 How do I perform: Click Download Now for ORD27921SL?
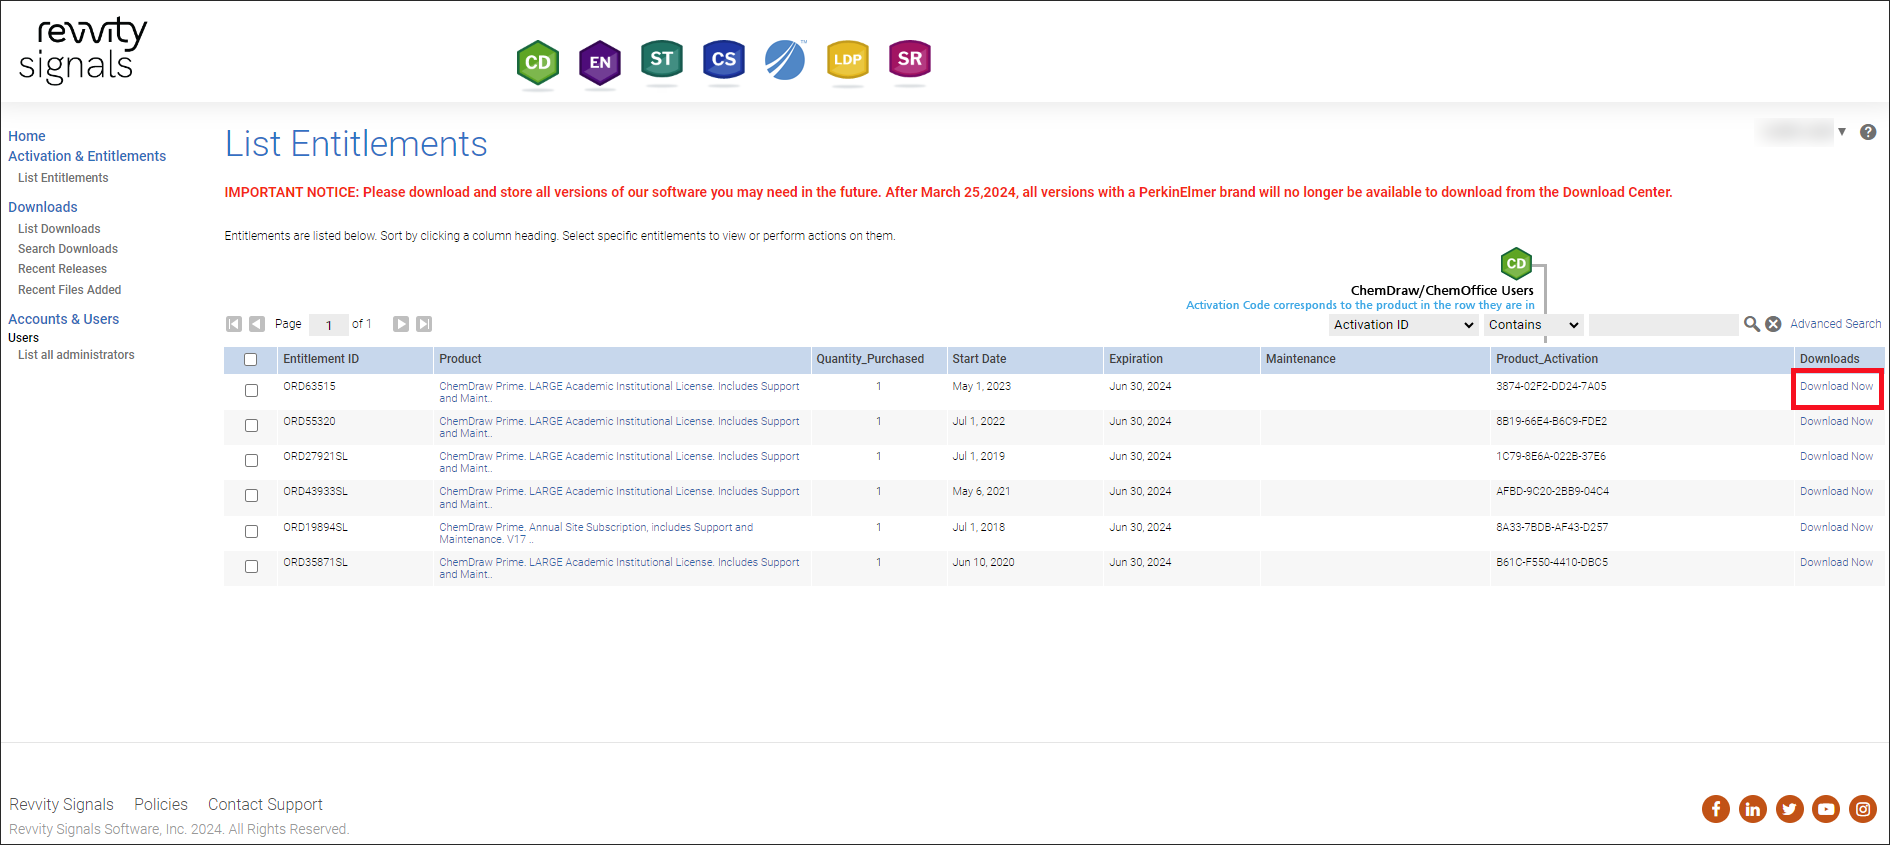1837,456
